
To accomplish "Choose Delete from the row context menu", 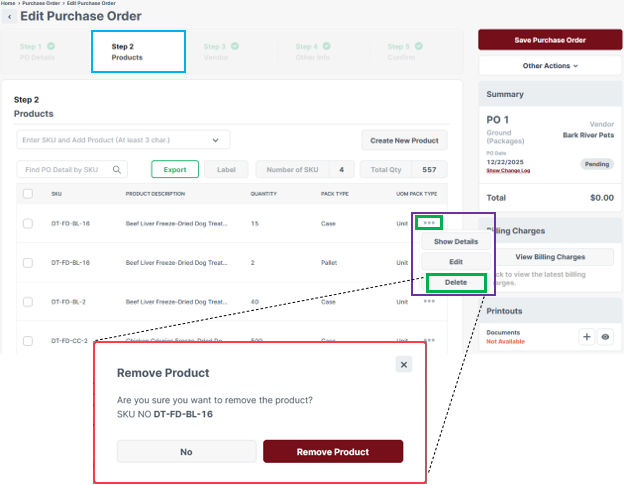I will (x=456, y=283).
